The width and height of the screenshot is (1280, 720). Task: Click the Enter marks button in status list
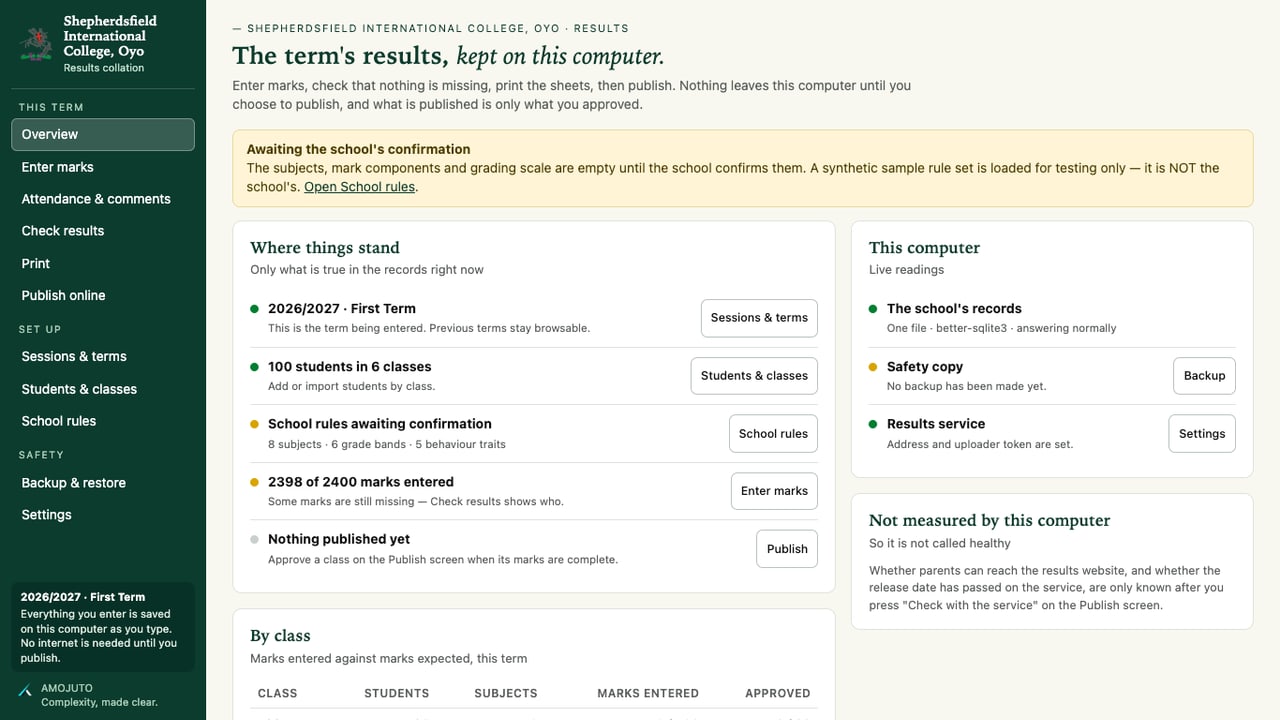coord(774,491)
